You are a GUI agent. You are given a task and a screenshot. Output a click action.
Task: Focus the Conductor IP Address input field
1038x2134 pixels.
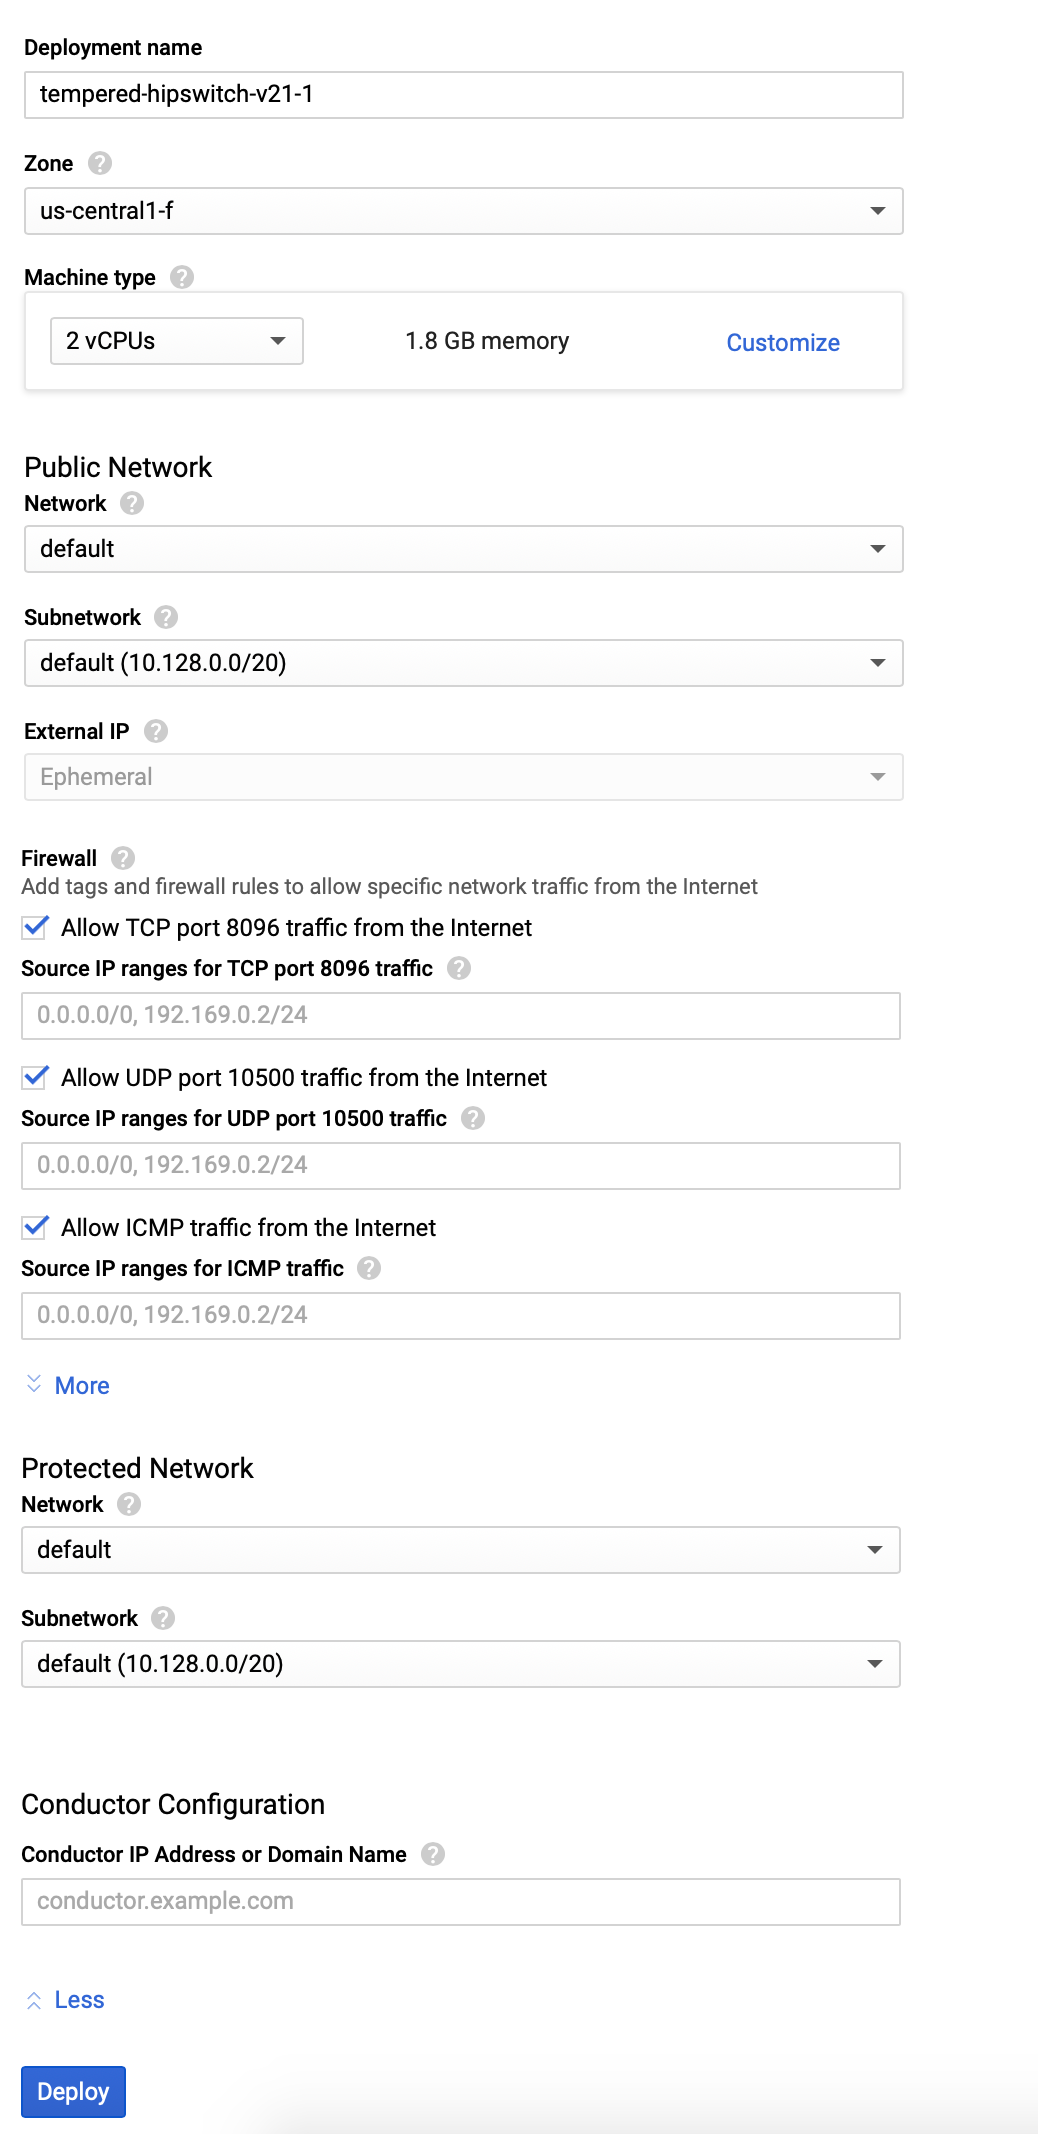[x=460, y=1901]
